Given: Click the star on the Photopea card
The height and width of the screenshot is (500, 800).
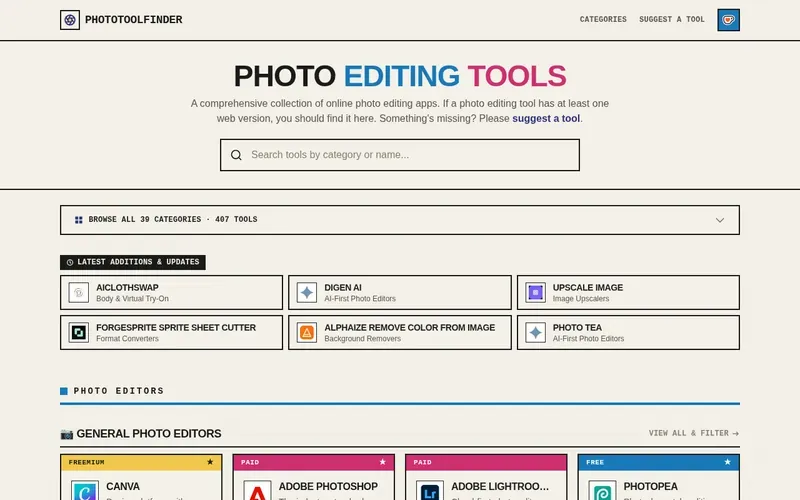Looking at the screenshot, I should point(728,462).
